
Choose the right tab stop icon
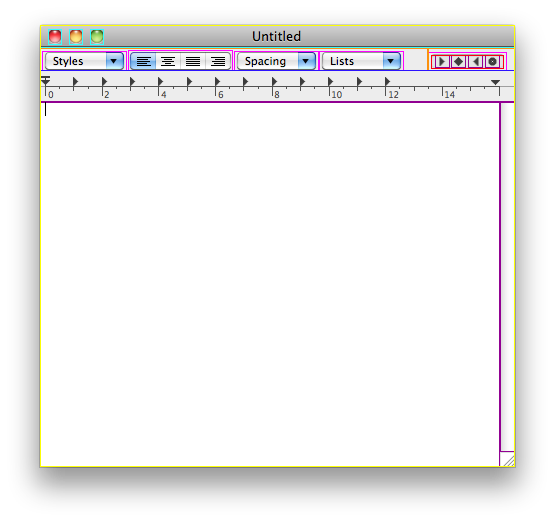476,62
